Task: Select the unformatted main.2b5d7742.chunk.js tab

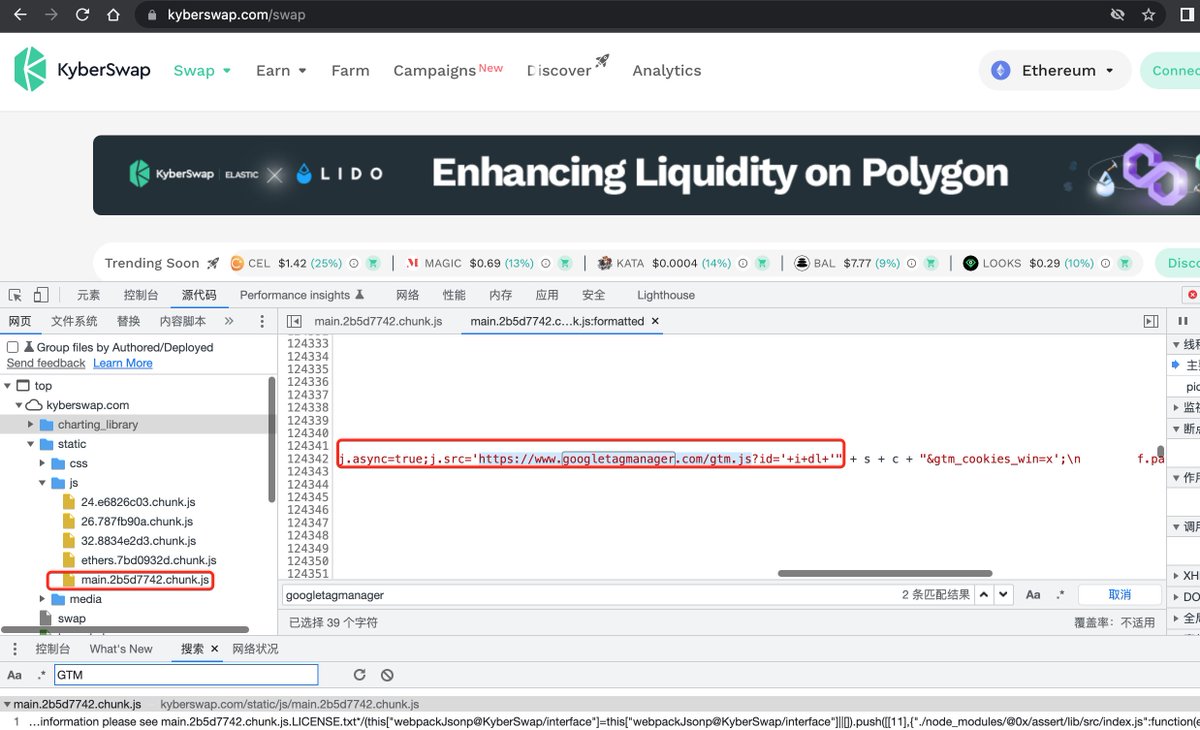Action: point(378,321)
